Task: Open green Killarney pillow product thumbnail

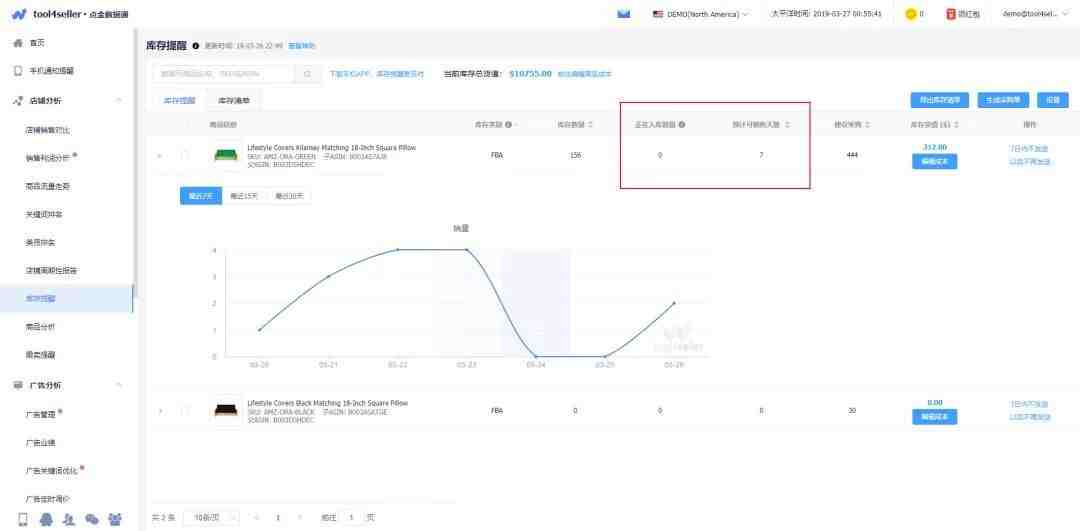Action: point(225,155)
